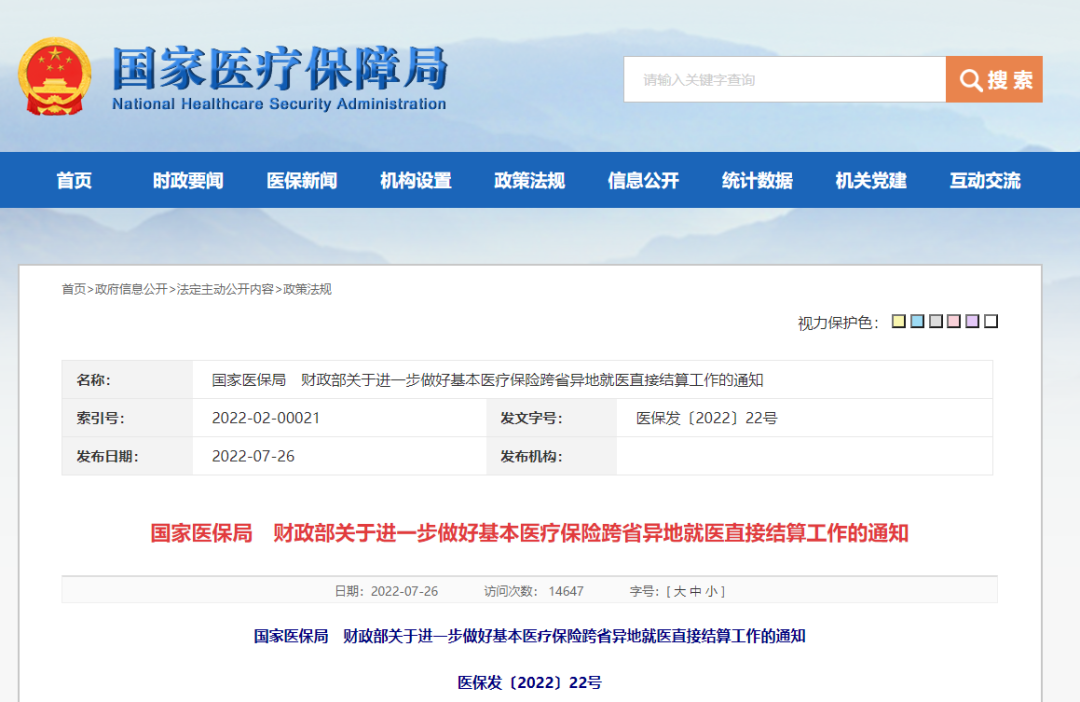This screenshot has width=1080, height=702.
Task: Click the national emblem logo
Action: tap(54, 77)
